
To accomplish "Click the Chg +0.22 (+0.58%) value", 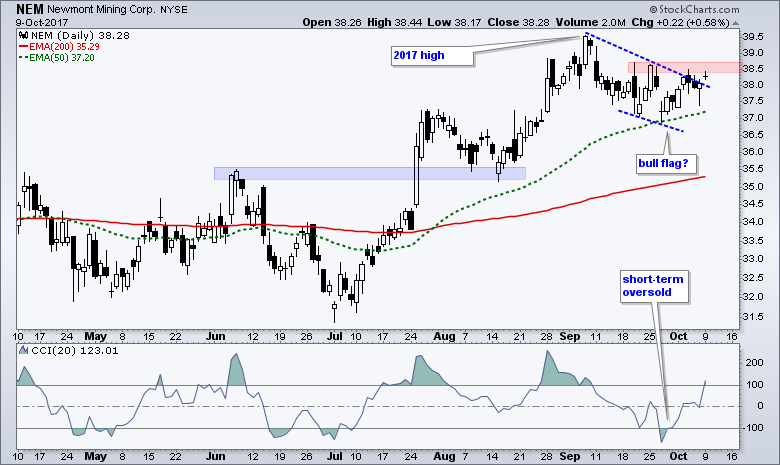I will tap(680, 22).
